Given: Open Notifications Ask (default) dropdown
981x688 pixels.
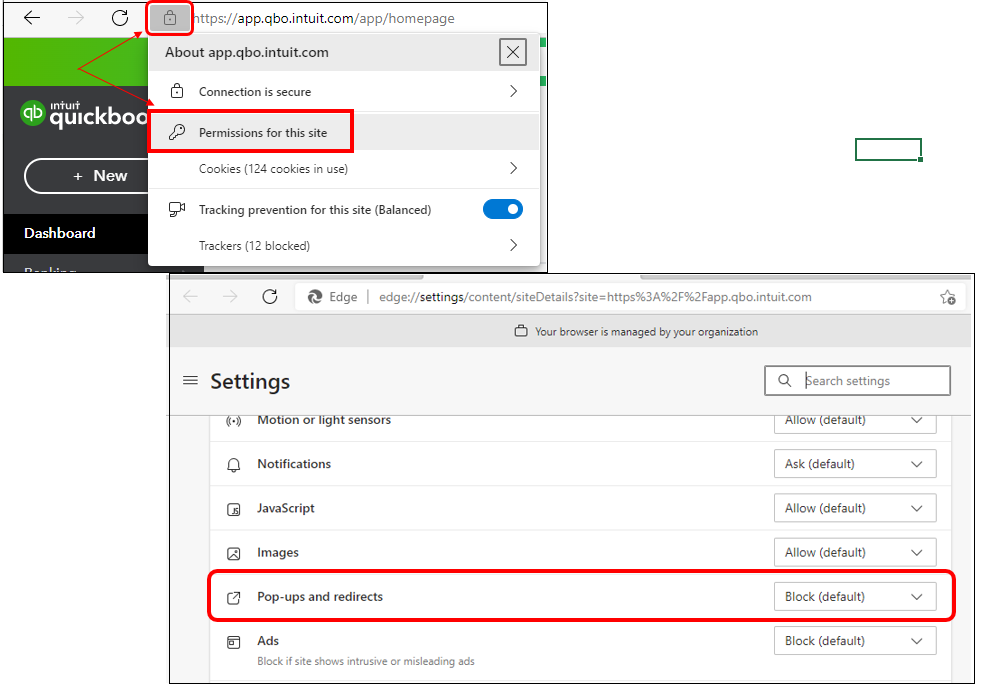Looking at the screenshot, I should click(855, 463).
